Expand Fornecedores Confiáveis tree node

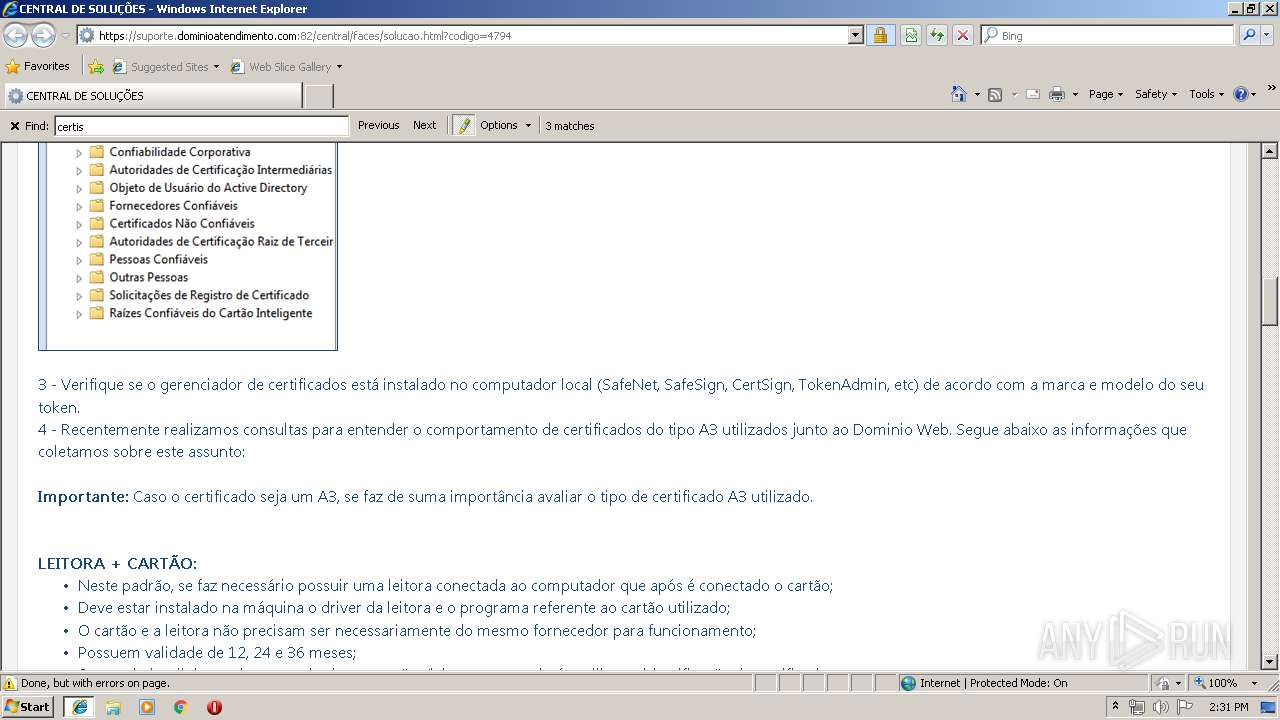[x=79, y=207]
